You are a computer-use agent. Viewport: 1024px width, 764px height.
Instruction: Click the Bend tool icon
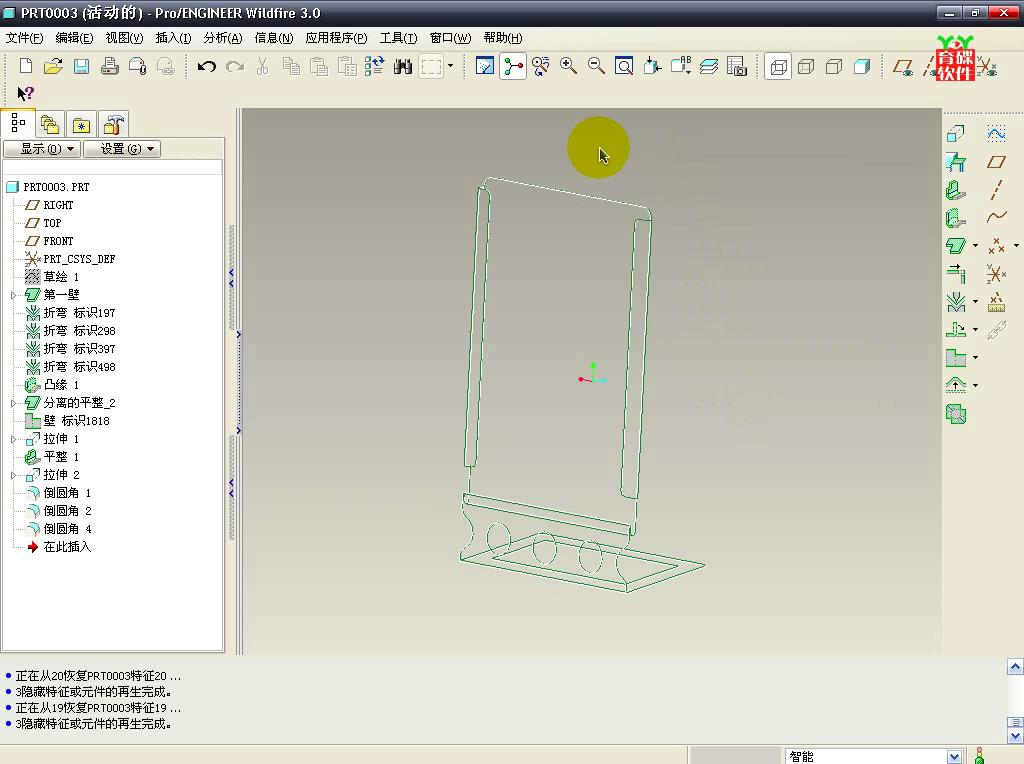[x=955, y=302]
